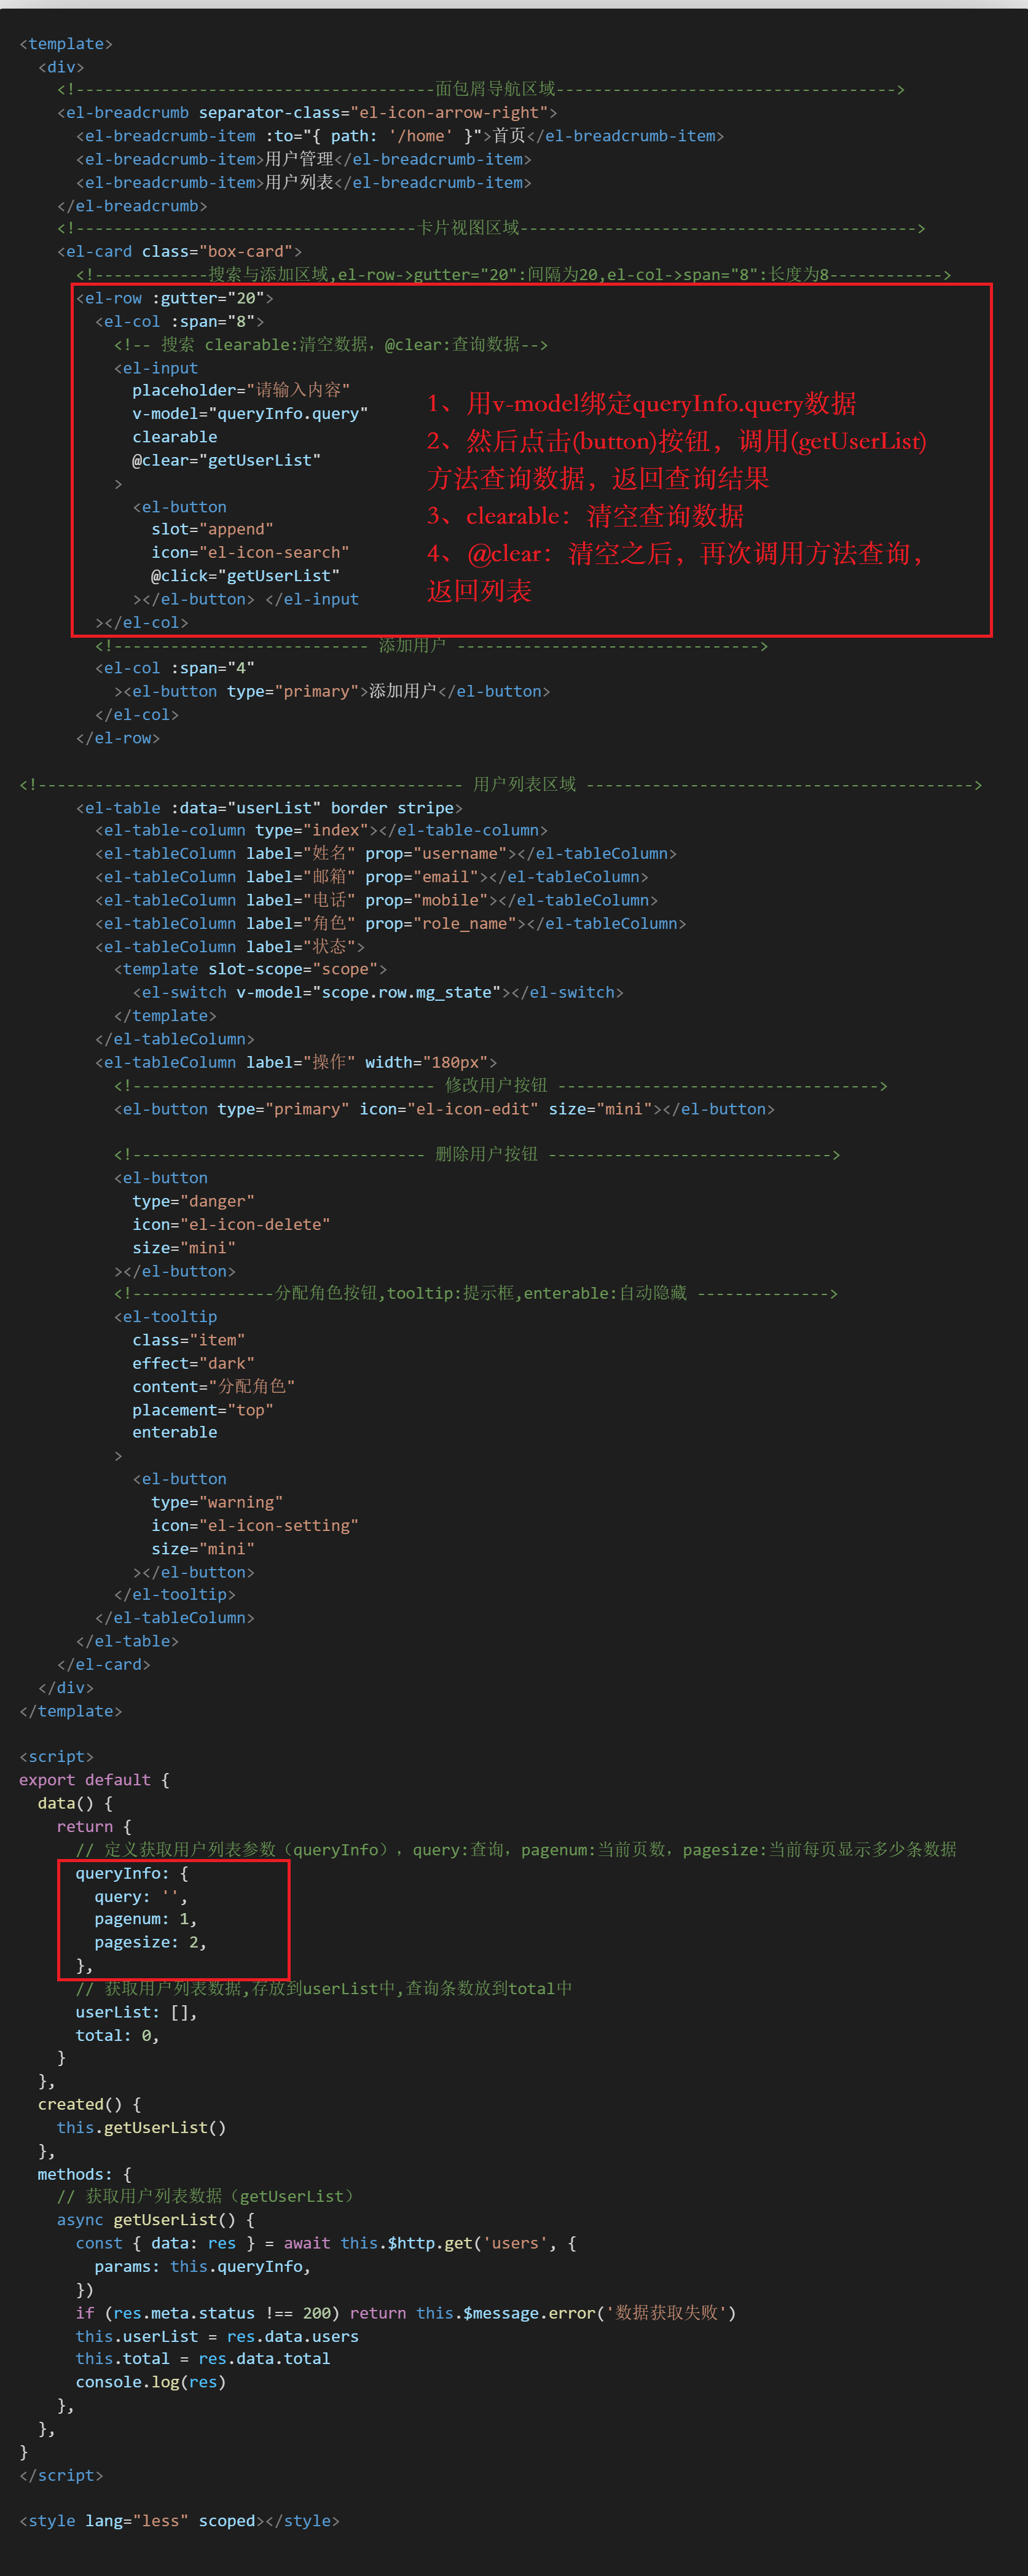Click the @click="getUserList" attribute line
The width and height of the screenshot is (1028, 2576).
click(245, 576)
